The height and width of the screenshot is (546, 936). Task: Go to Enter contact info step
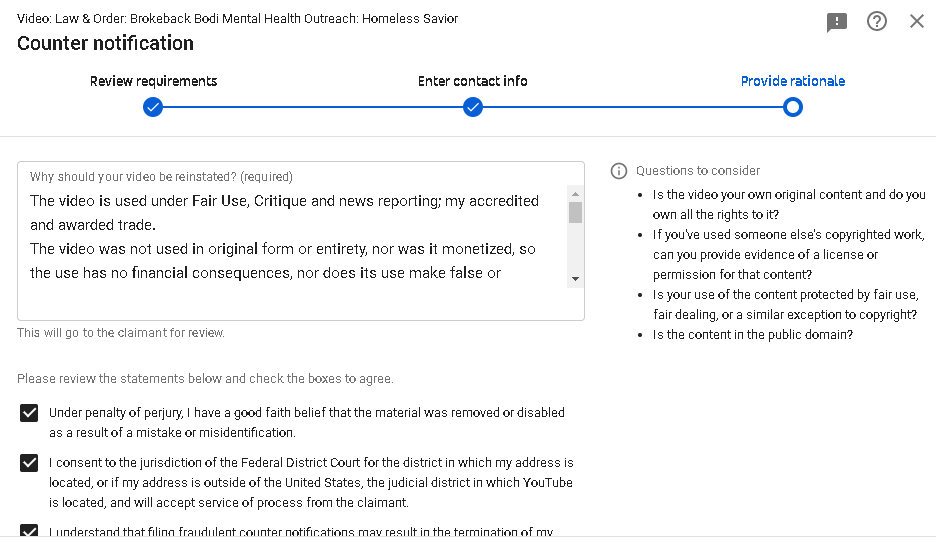tap(472, 81)
